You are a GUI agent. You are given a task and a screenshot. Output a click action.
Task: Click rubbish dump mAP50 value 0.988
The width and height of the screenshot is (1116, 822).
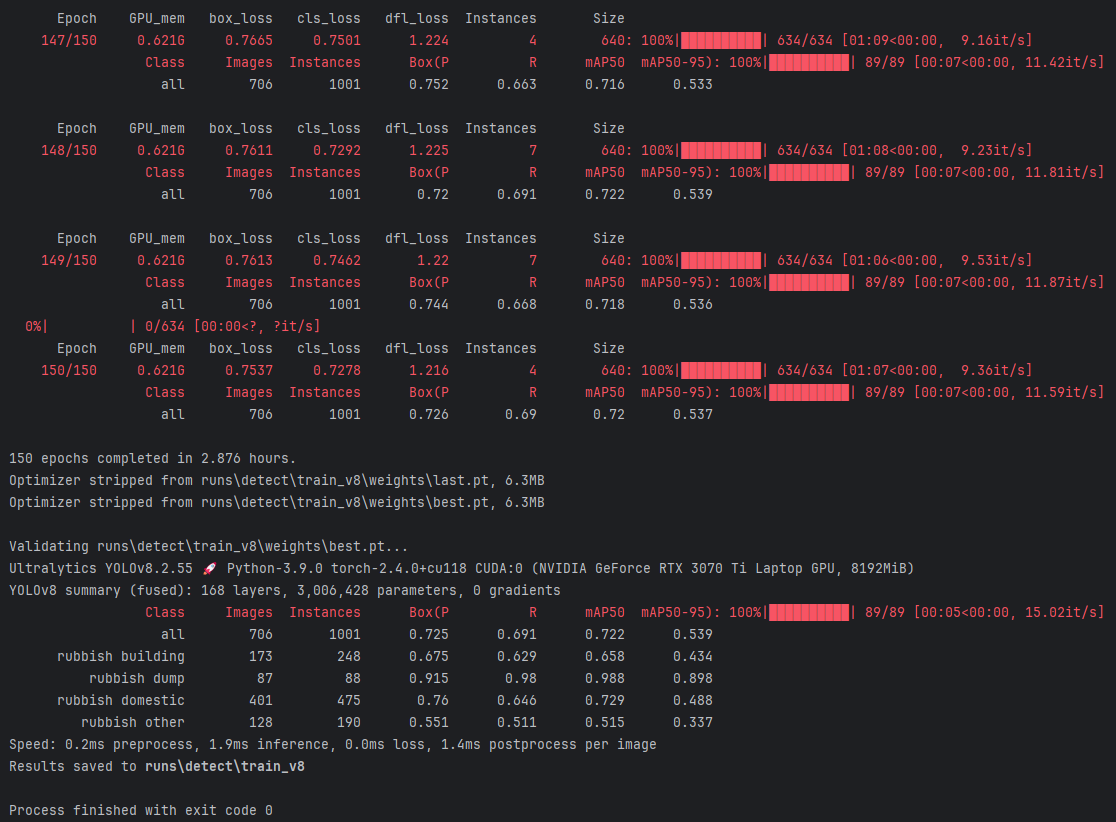tap(605, 678)
